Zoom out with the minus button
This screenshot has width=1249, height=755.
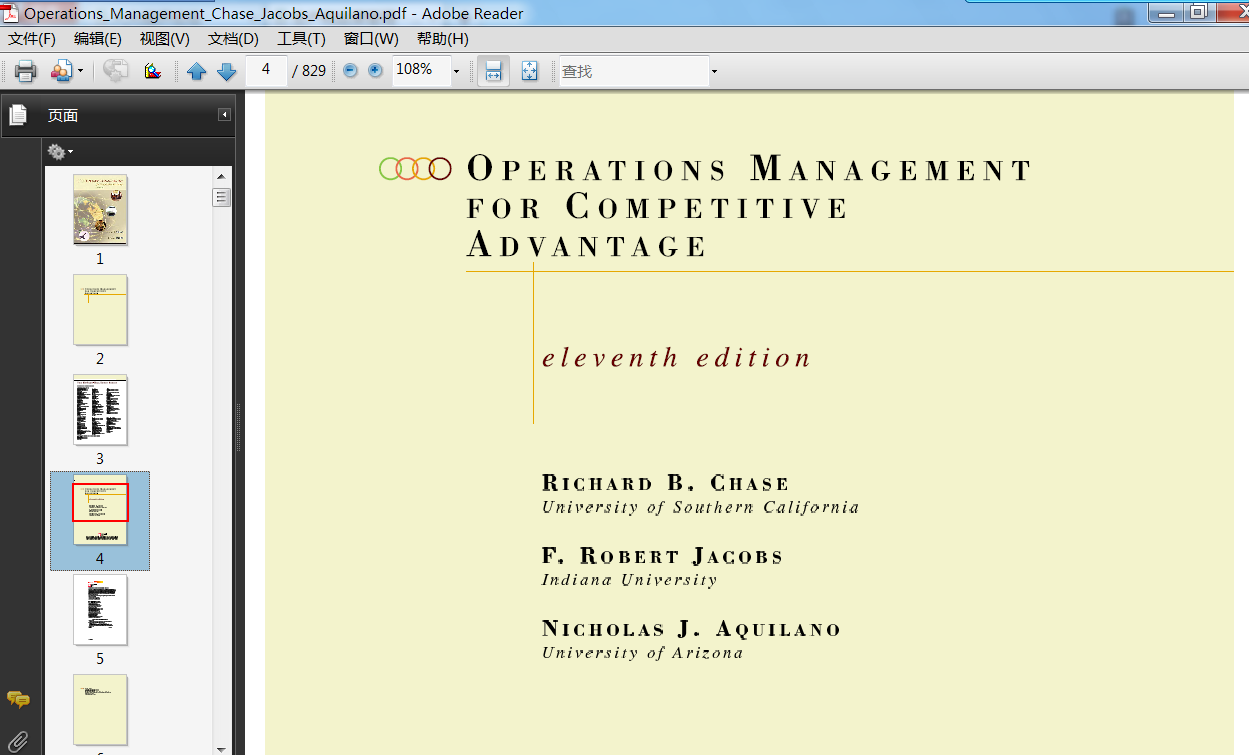pos(350,70)
